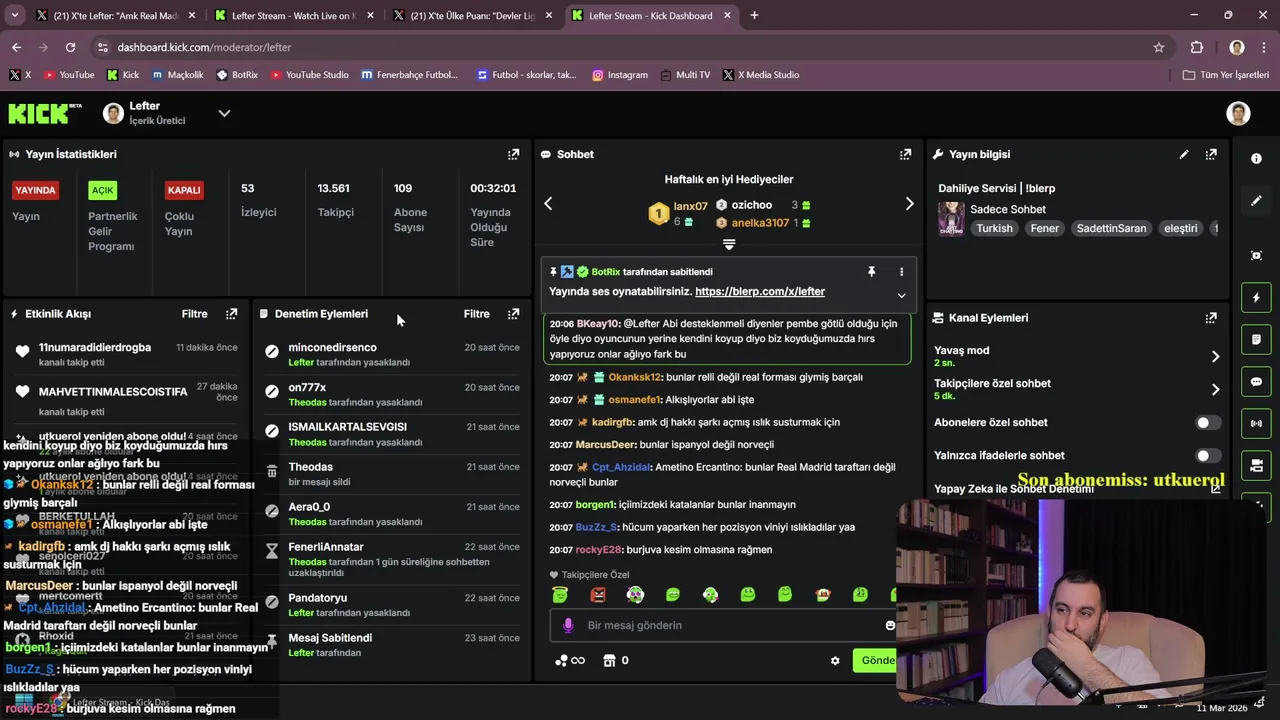Open the BotRix bookmark
The width and height of the screenshot is (1280, 720).
(237, 75)
